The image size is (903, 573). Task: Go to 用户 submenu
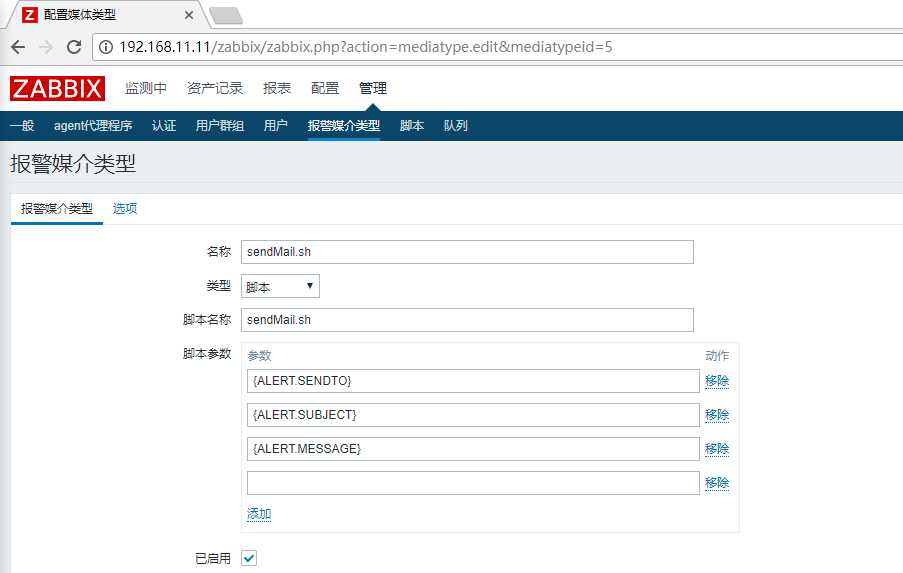276,126
